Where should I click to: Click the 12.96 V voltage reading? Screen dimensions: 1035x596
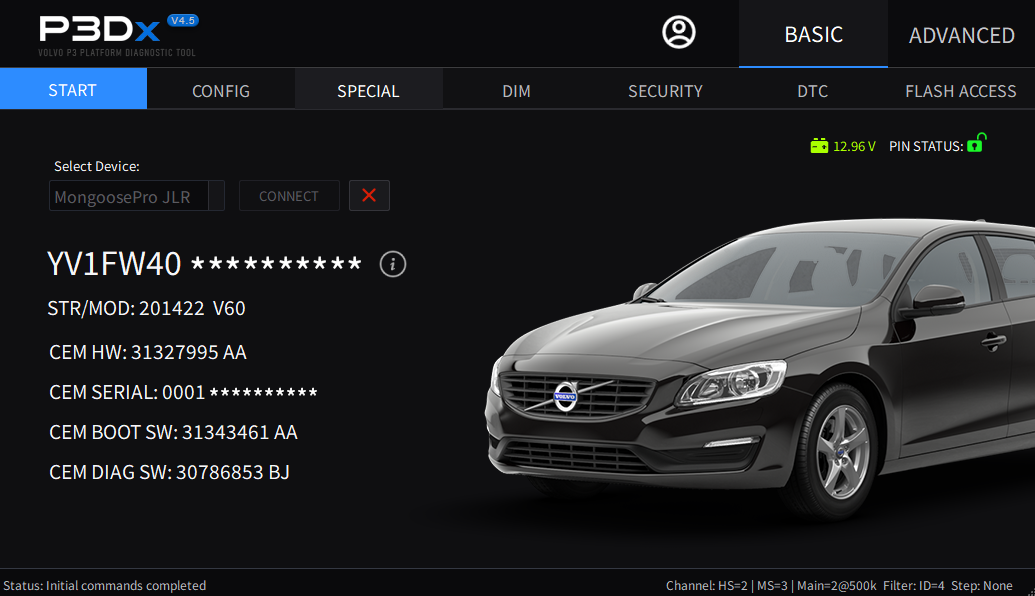[854, 147]
